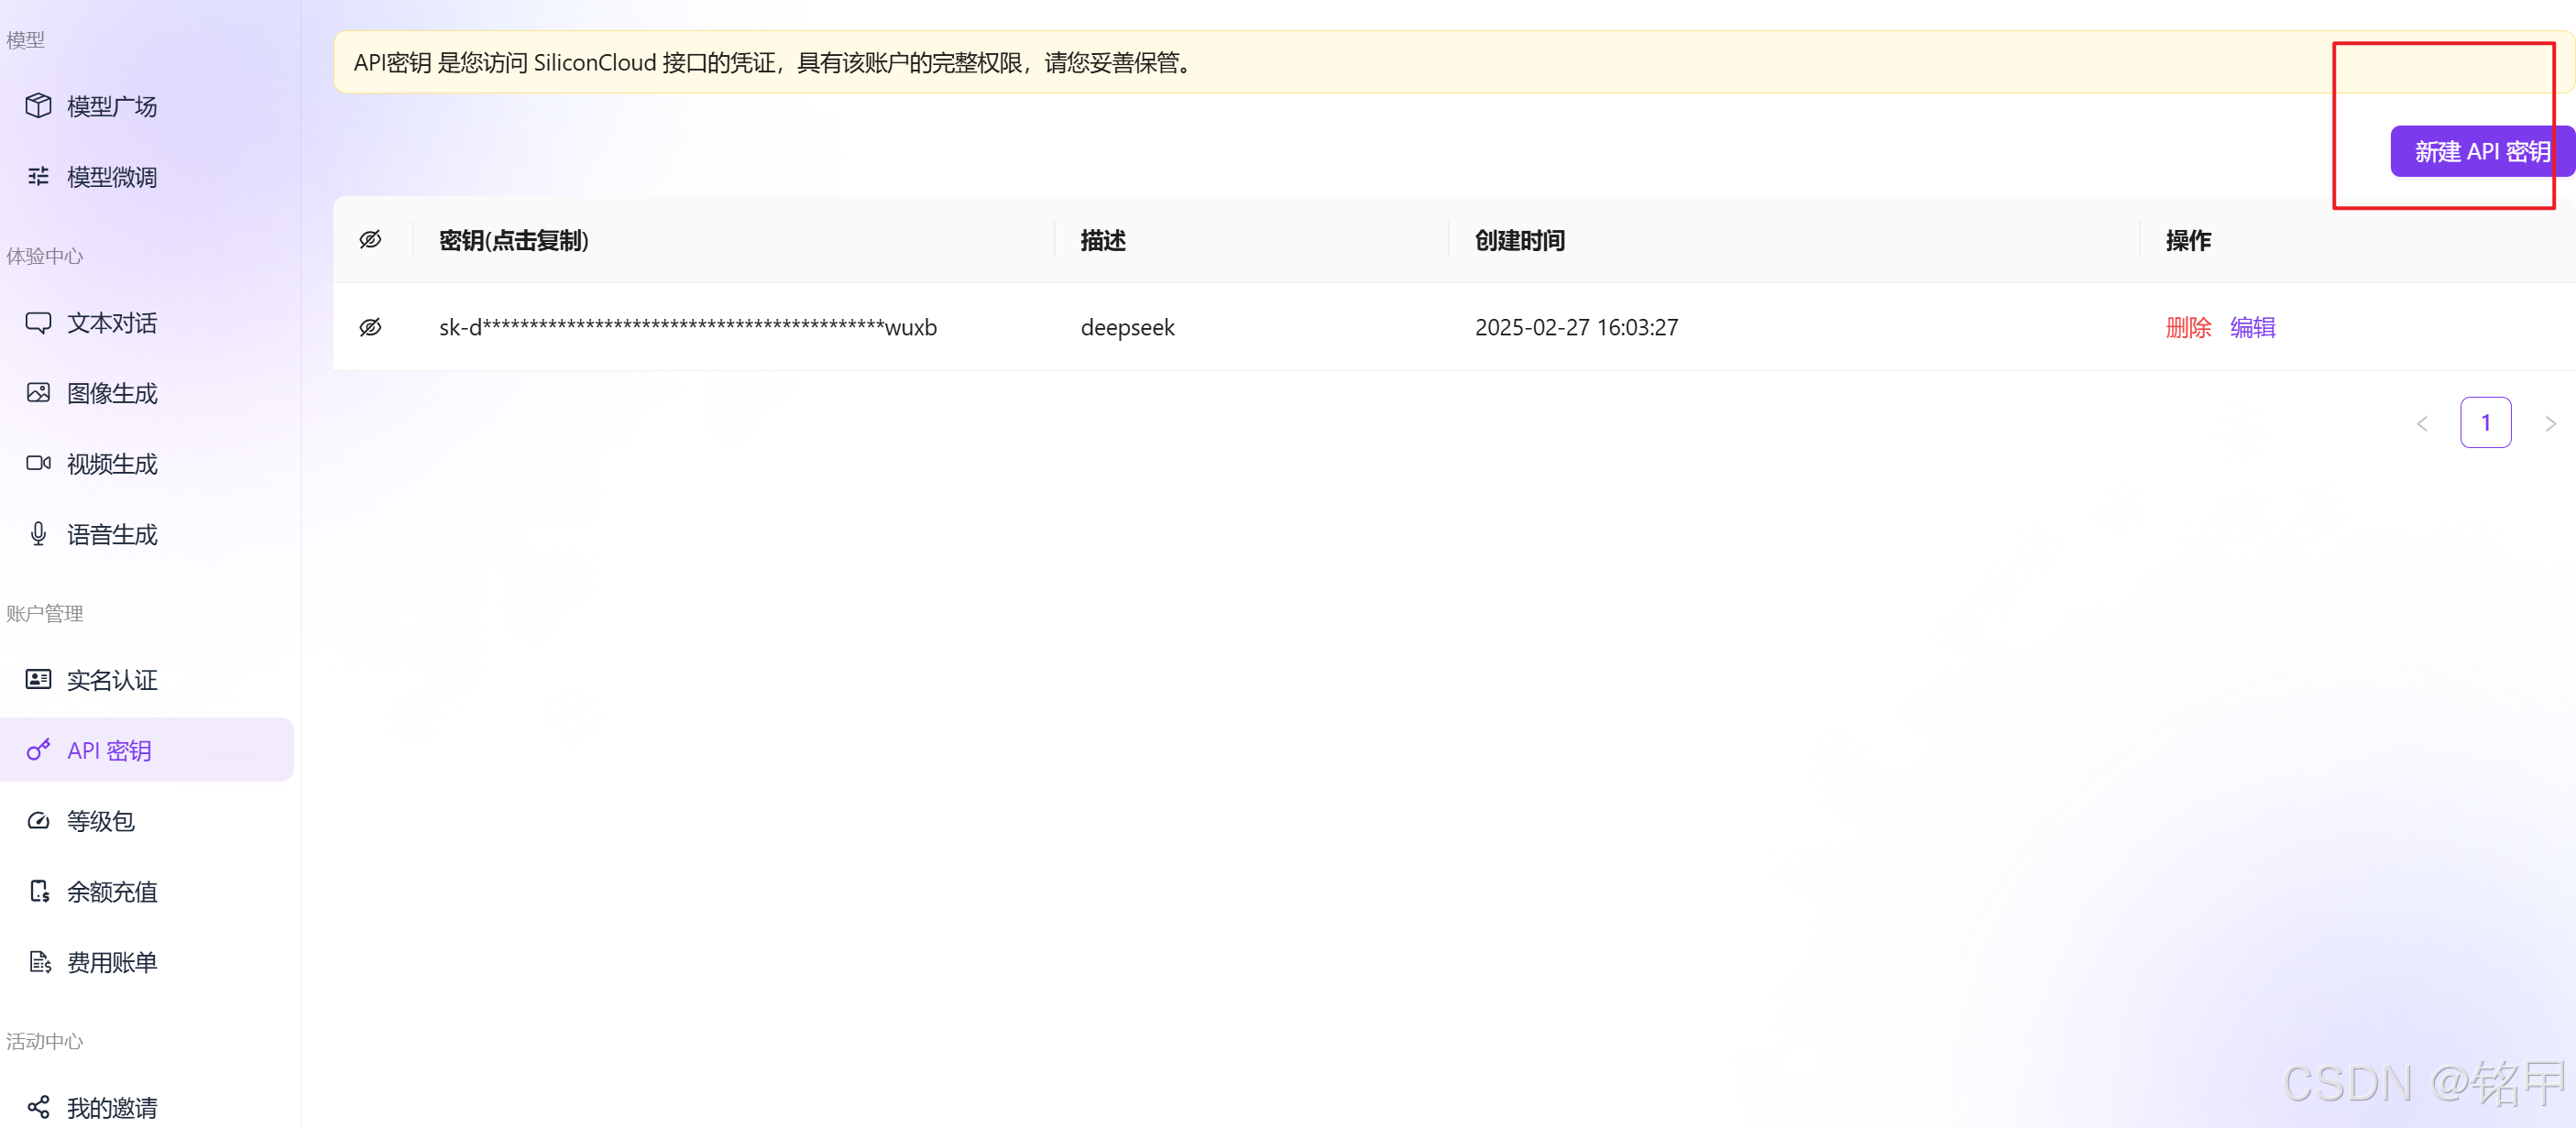Click the real-name ID card icon
2576x1128 pixels.
[38, 680]
